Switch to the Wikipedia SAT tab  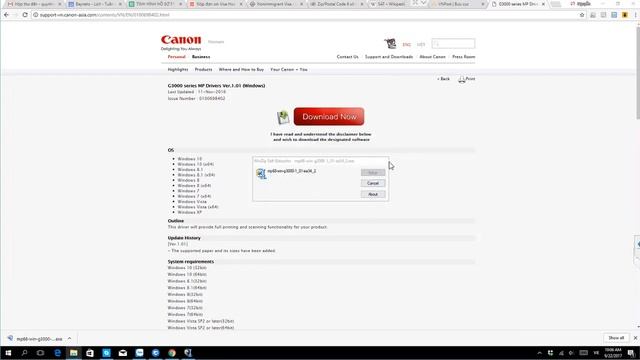(391, 4)
